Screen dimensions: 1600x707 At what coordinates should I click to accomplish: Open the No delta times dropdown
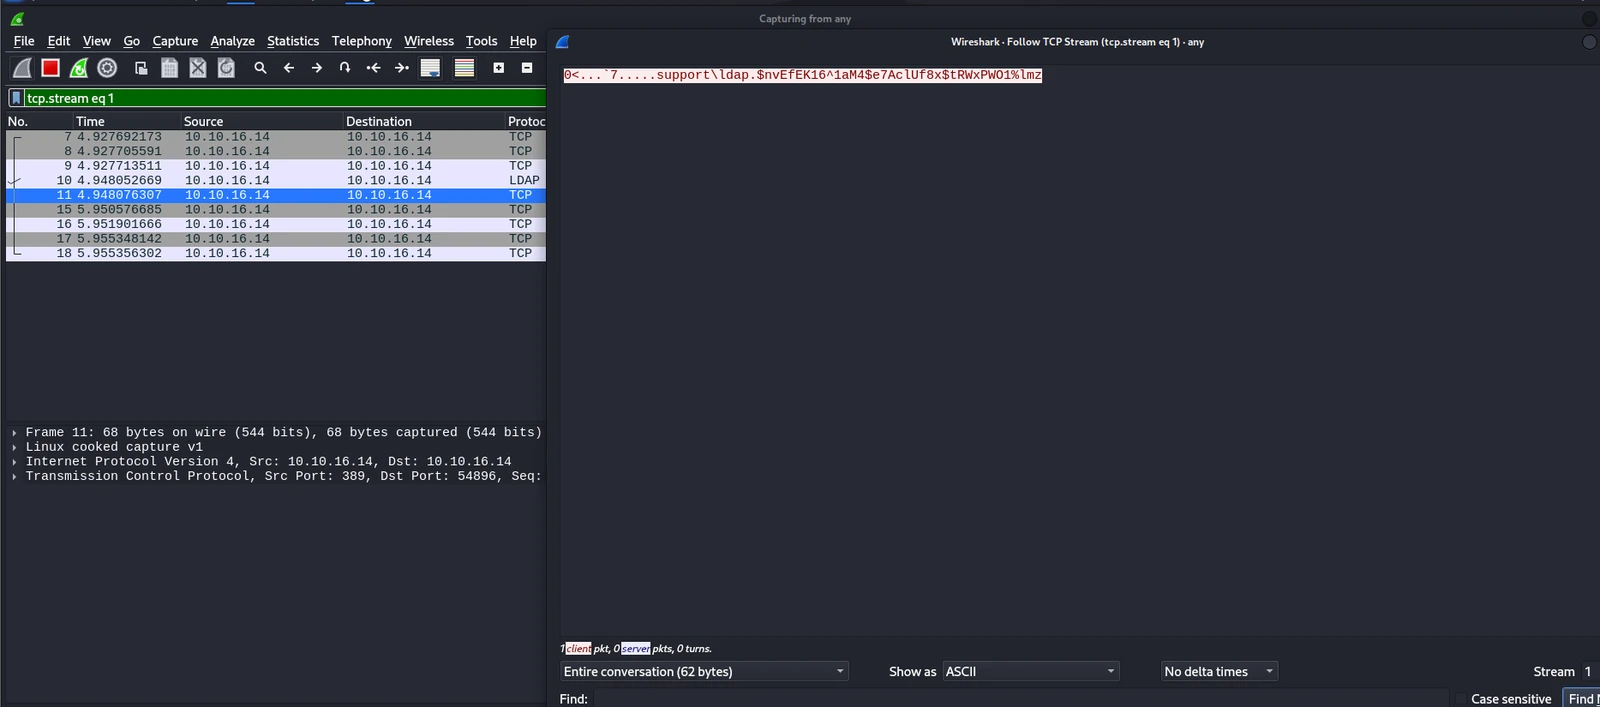1219,671
